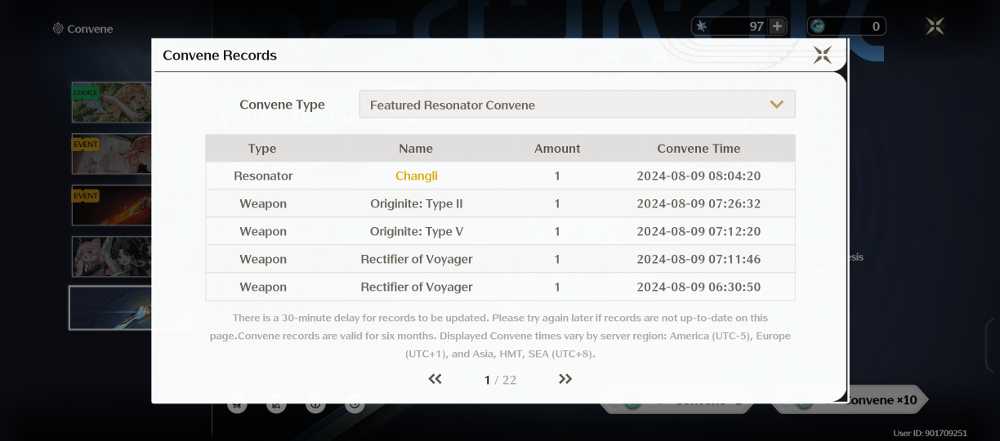
Task: Click timestamp 2024-08-09 08:04:20
Action: tap(698, 176)
